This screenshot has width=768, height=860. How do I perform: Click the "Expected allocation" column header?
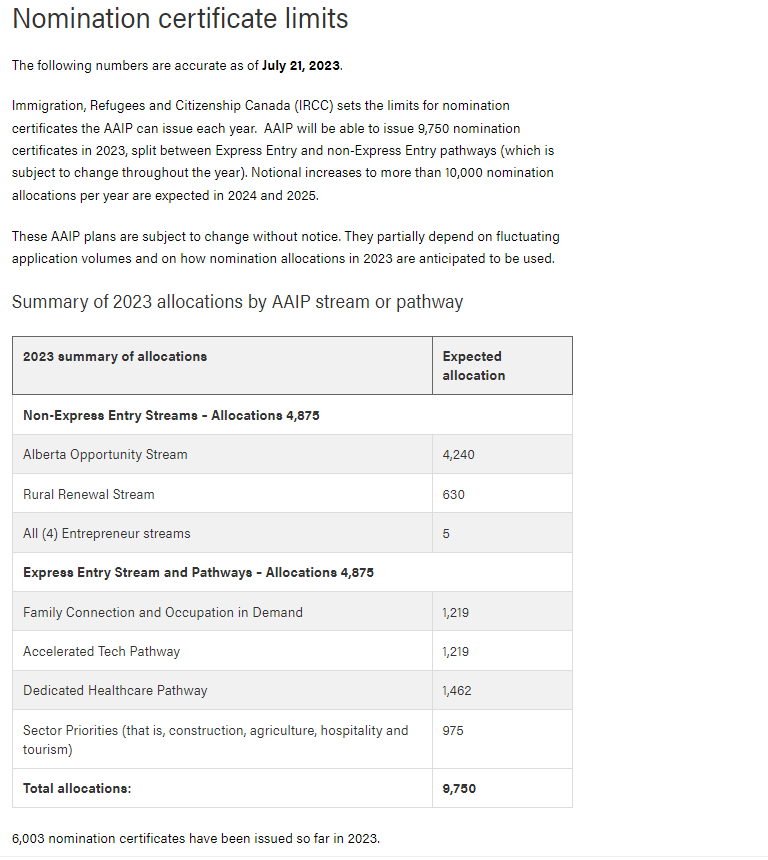474,366
